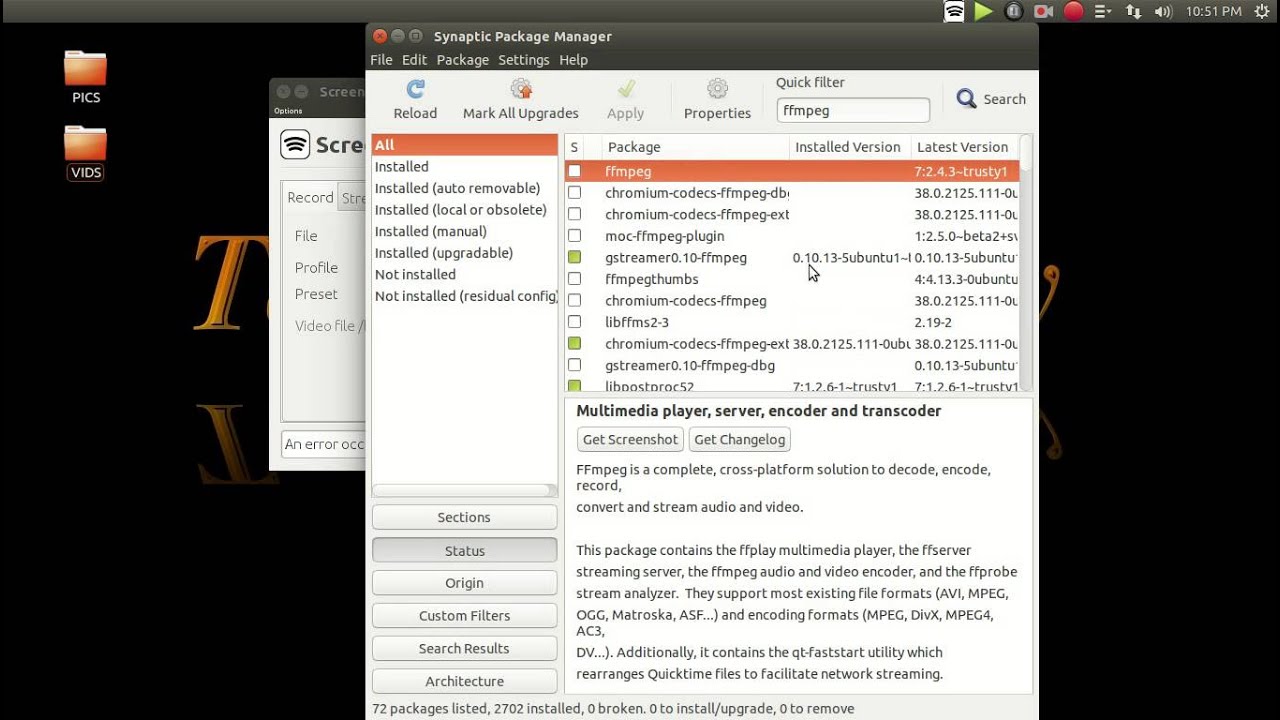This screenshot has height=720, width=1280.
Task: Click the Spotify logo in background window
Action: pos(295,145)
